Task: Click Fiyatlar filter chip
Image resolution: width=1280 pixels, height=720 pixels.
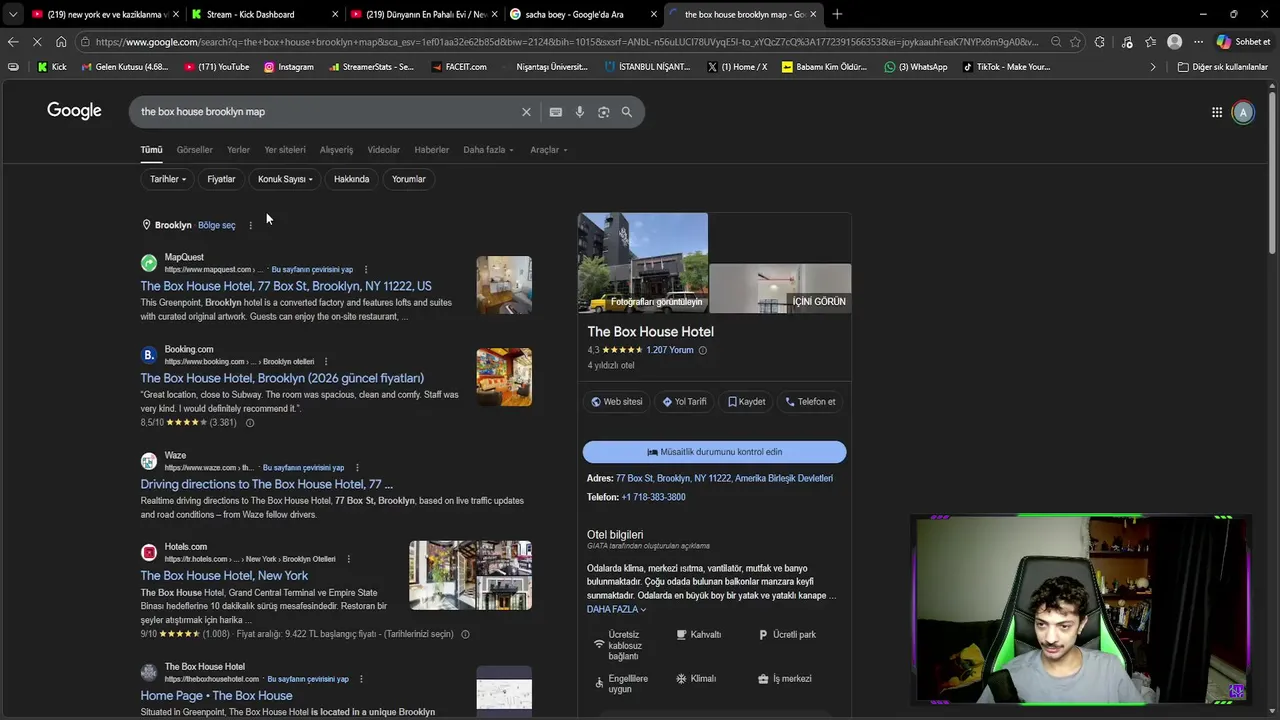Action: (x=221, y=179)
